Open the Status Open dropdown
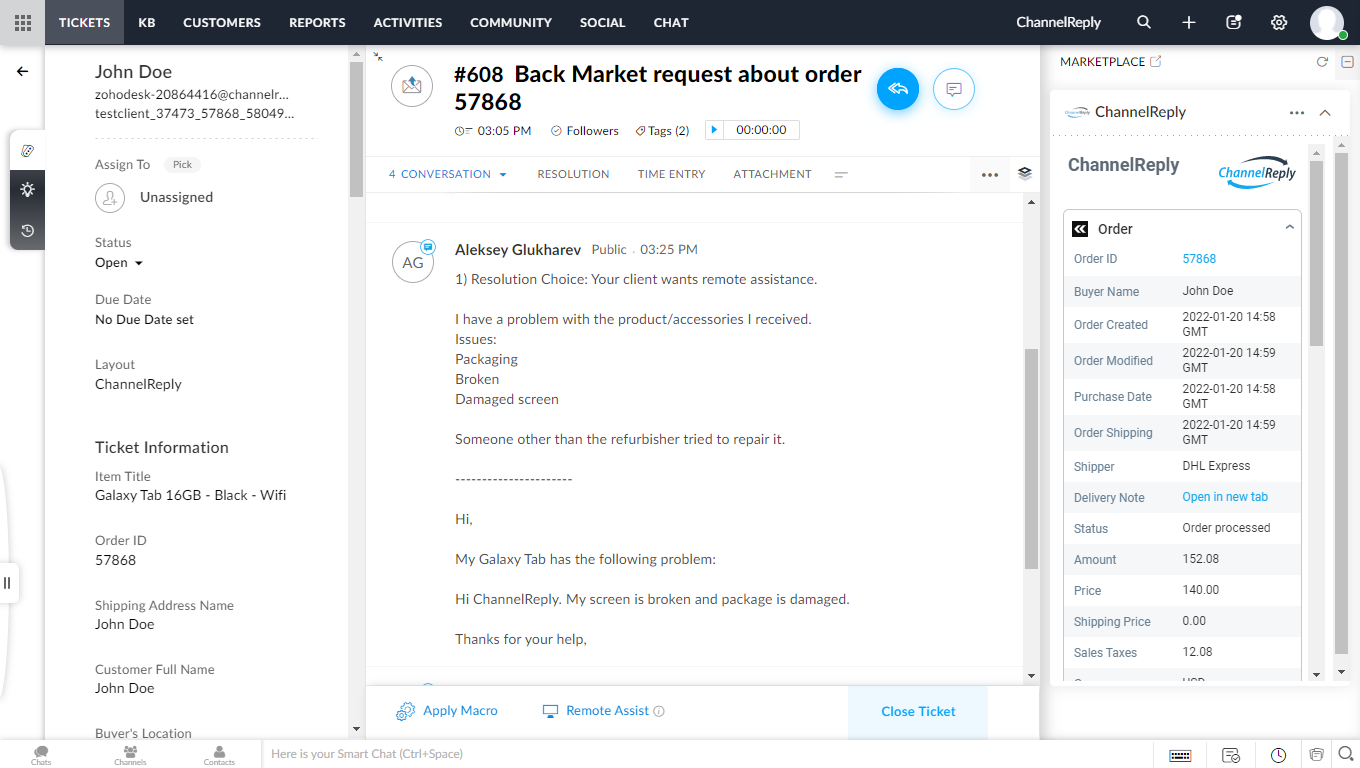 coord(119,263)
